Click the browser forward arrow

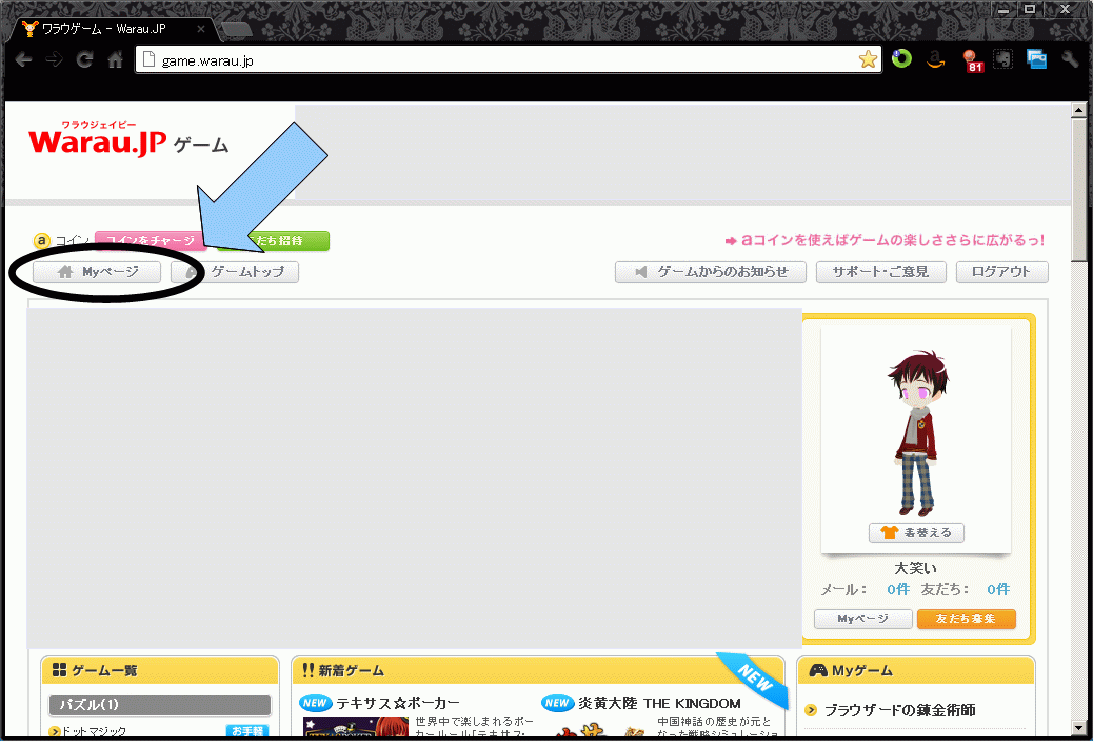click(x=54, y=60)
